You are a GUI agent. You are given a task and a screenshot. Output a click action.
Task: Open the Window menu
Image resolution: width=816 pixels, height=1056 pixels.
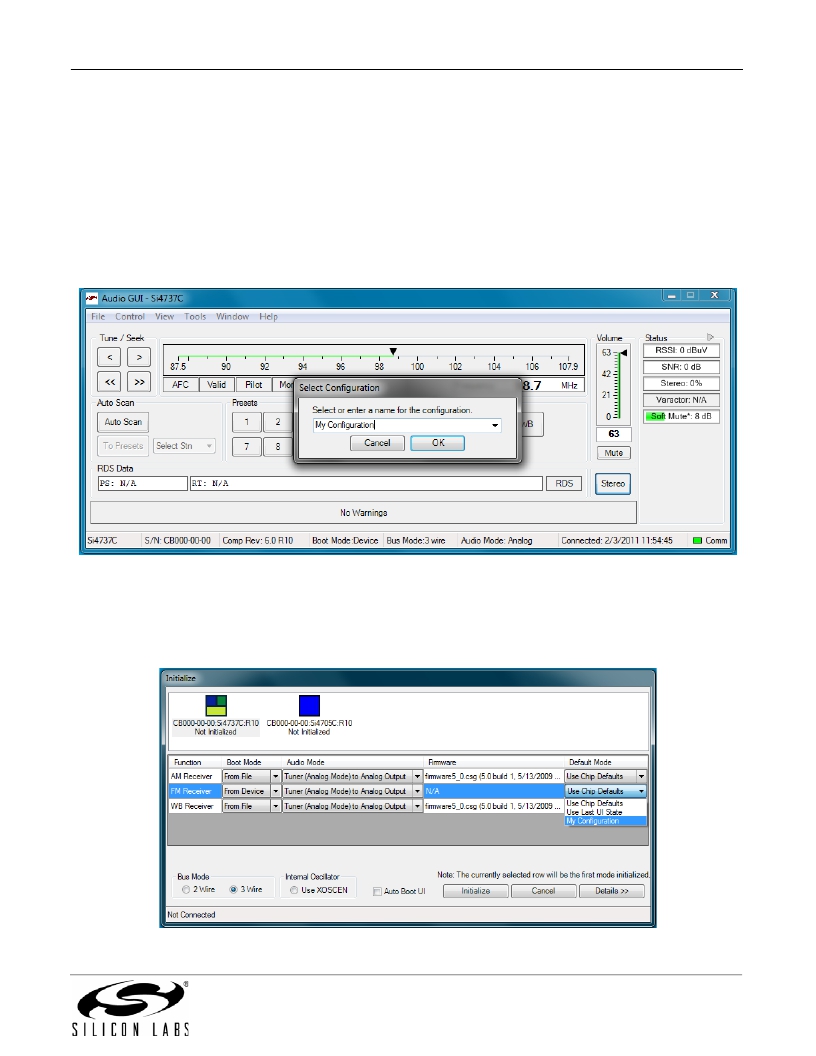pos(232,317)
